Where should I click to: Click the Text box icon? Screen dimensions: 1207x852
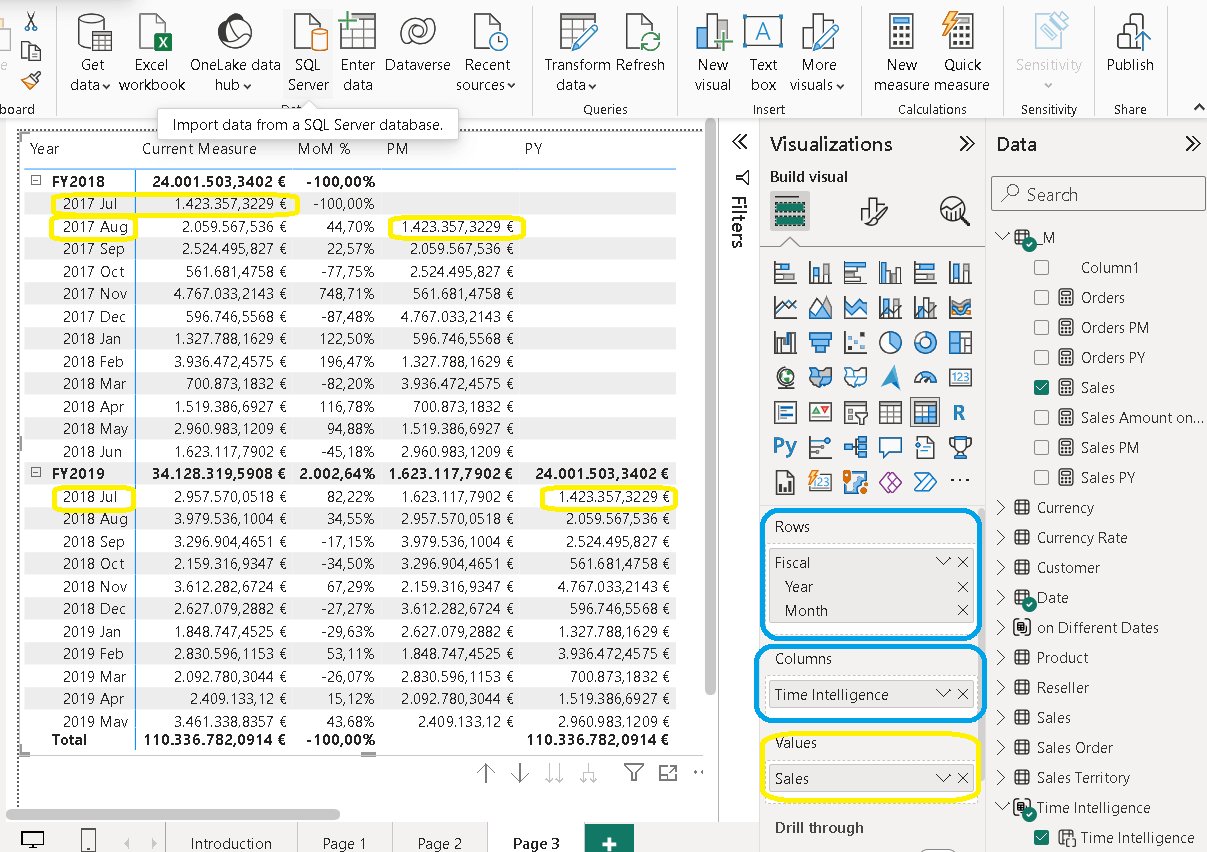[x=763, y=33]
